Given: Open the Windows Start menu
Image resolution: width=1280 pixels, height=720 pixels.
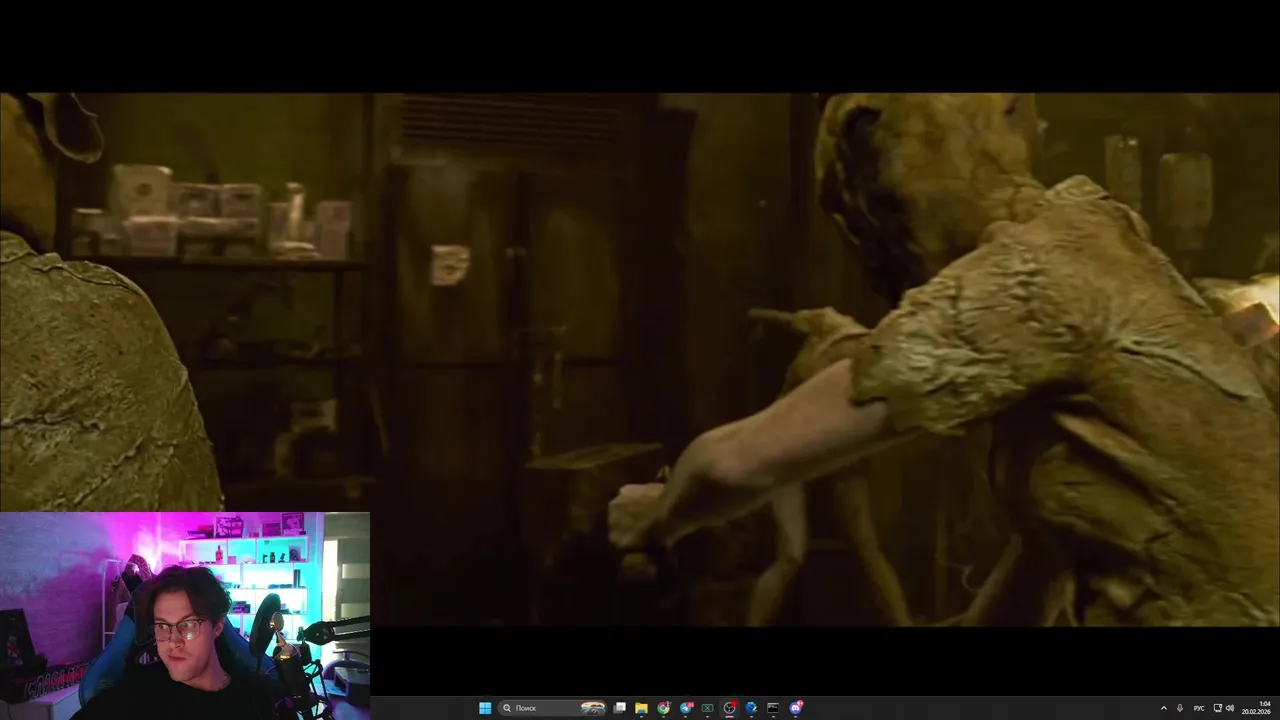Looking at the screenshot, I should click(x=485, y=708).
